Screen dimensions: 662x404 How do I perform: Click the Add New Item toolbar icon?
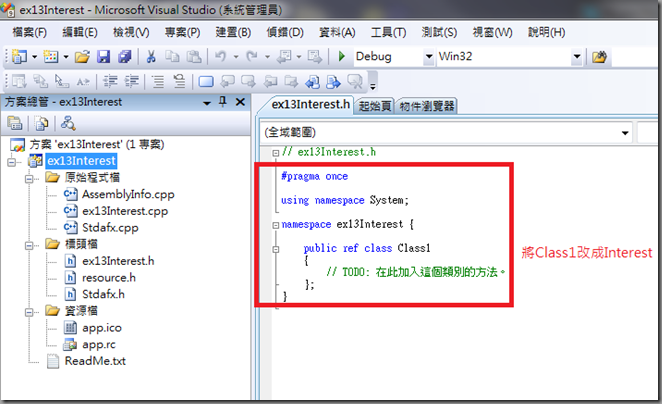(51, 56)
